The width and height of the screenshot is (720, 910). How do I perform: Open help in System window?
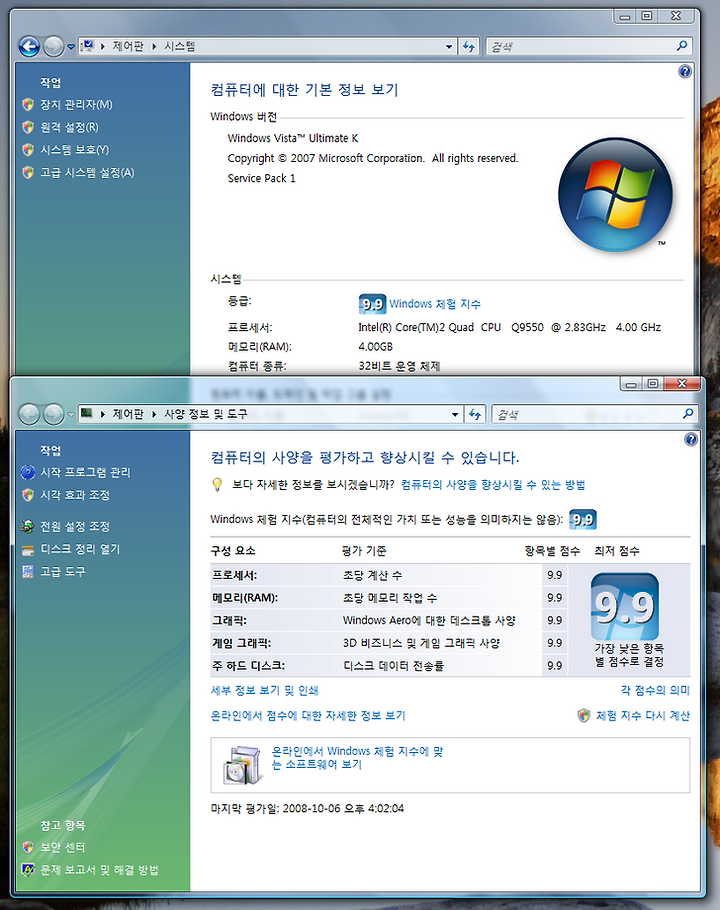coord(685,71)
